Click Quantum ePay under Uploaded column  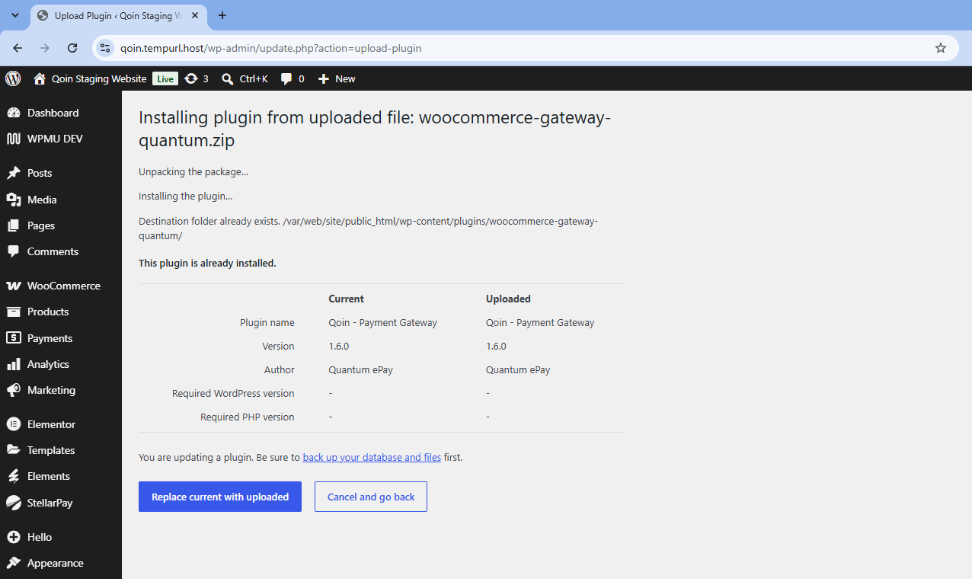pos(518,369)
